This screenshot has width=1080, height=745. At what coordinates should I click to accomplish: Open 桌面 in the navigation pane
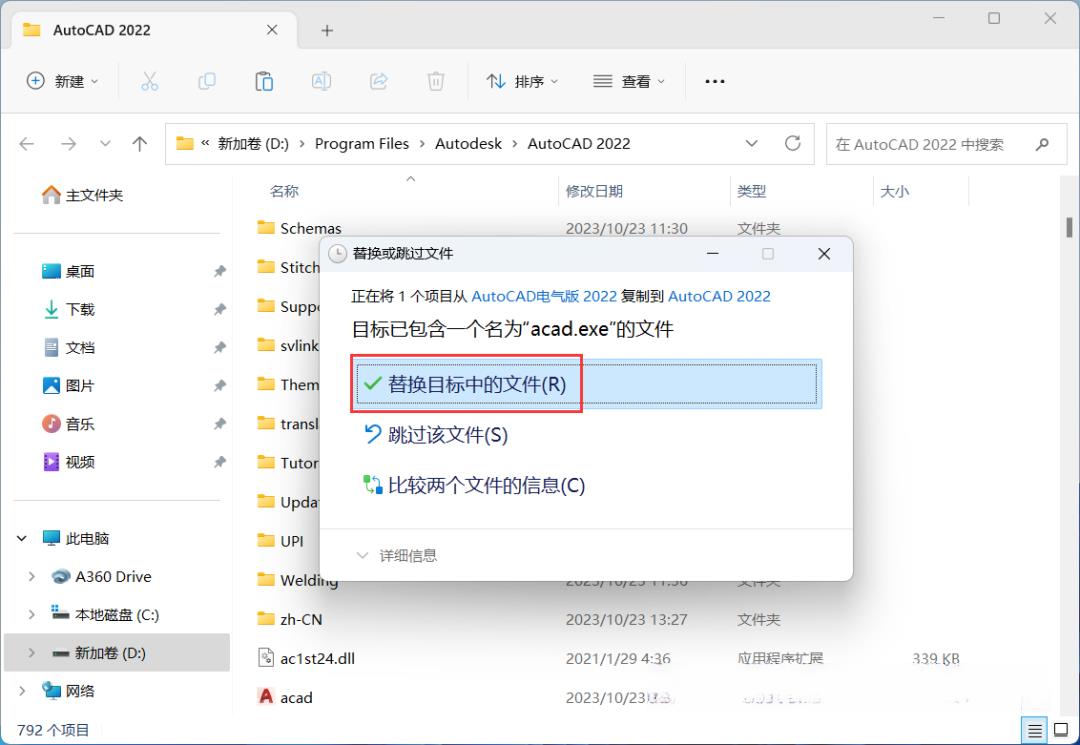[68, 271]
